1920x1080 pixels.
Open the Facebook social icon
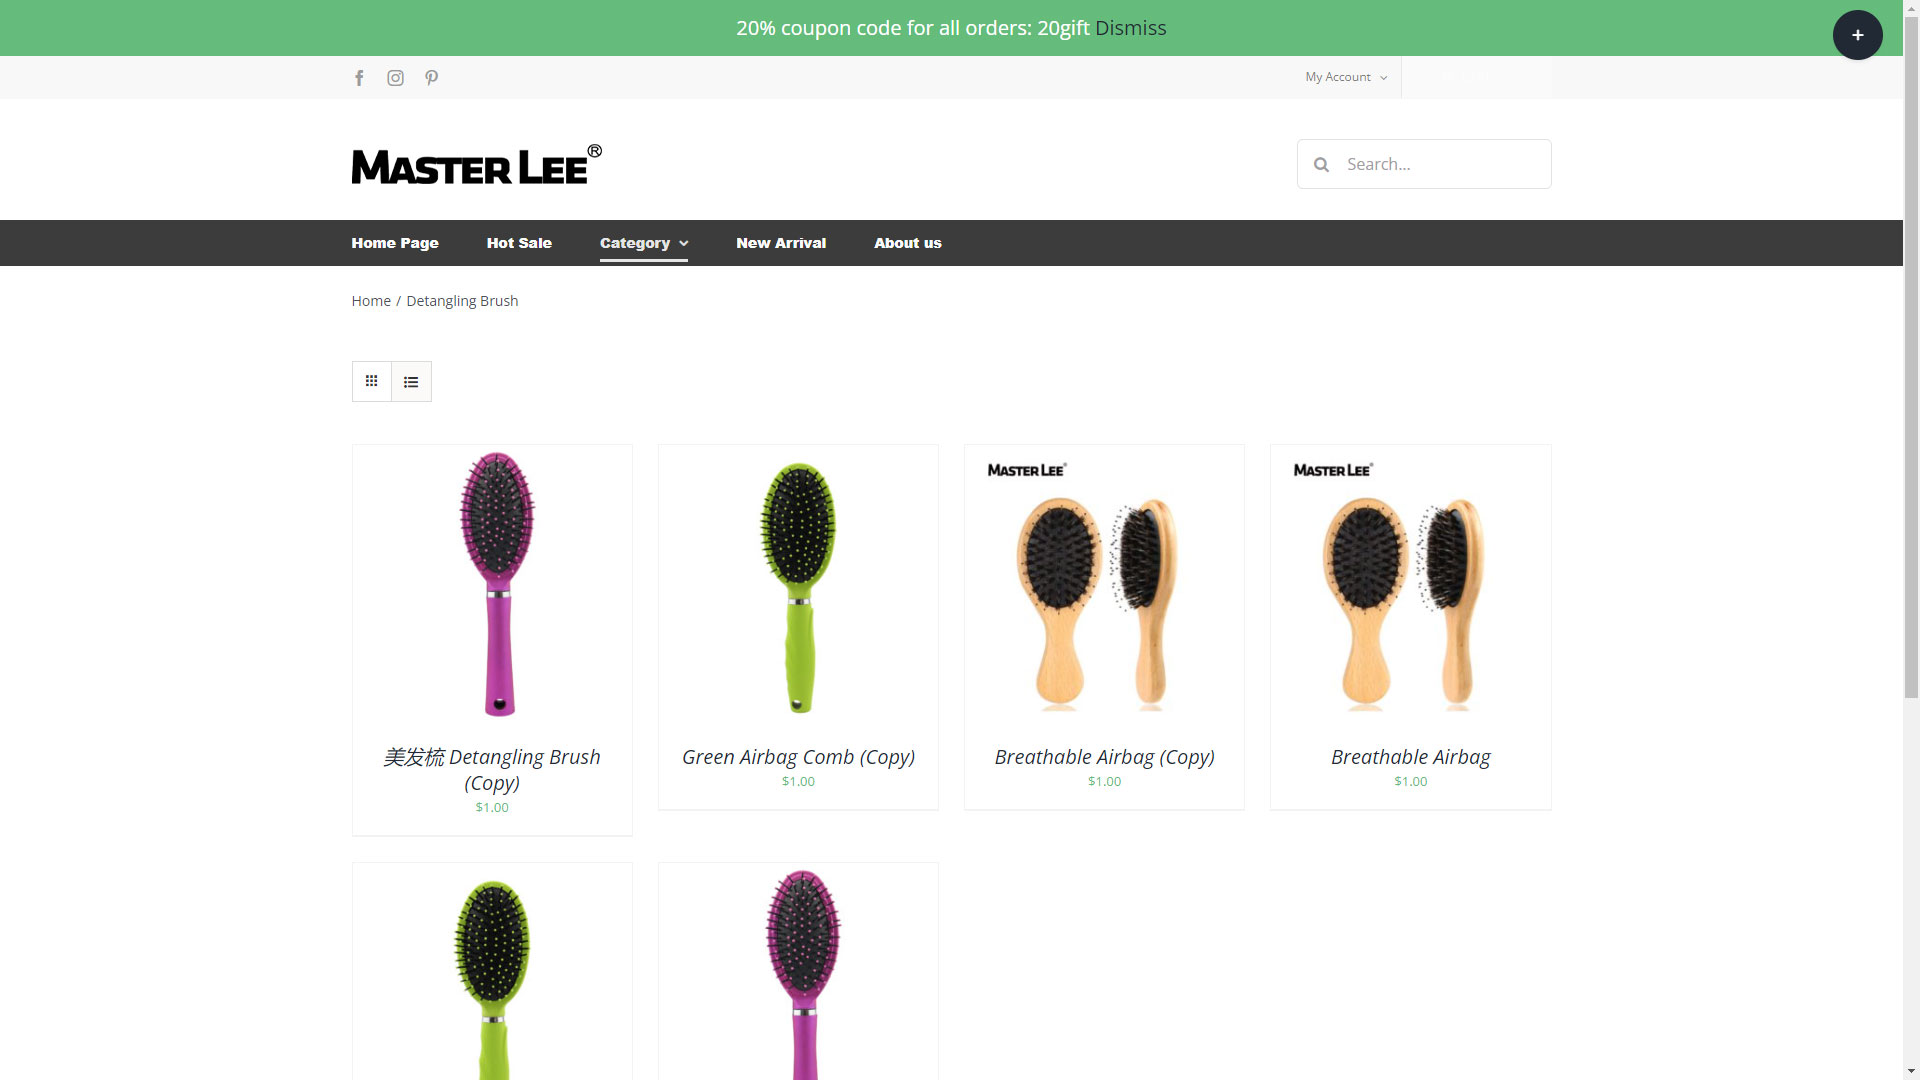359,78
